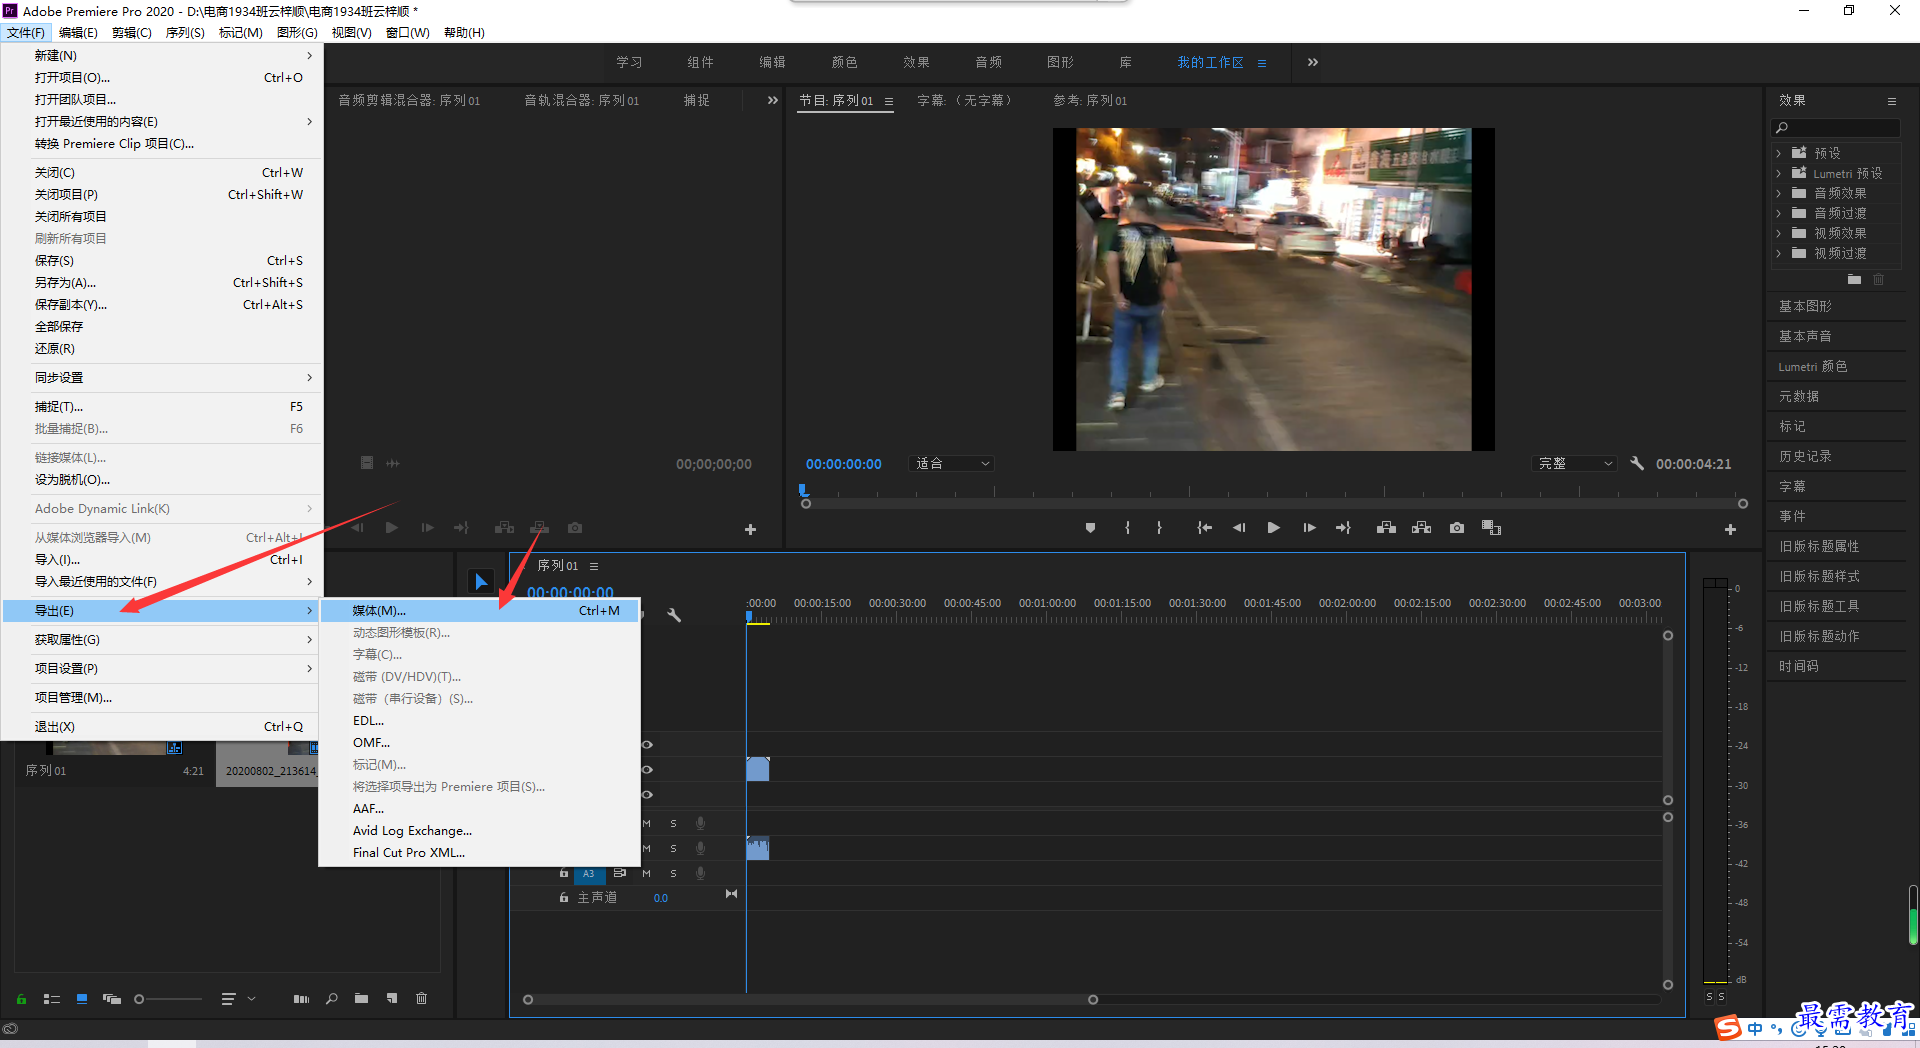Open the Effects panel menu
This screenshot has height=1048, width=1920.
coord(1891,100)
